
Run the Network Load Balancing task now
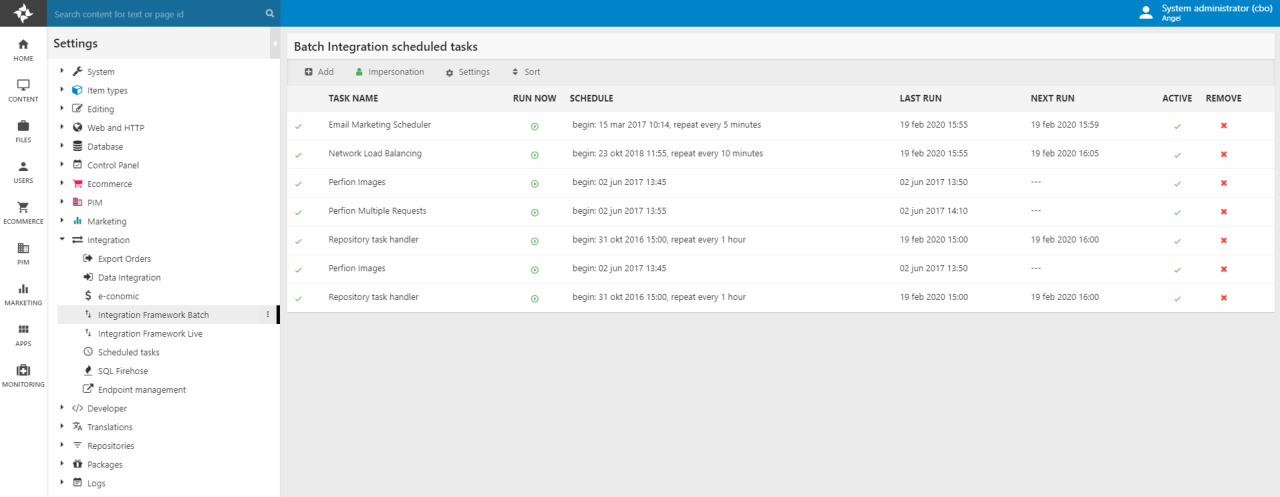(534, 155)
